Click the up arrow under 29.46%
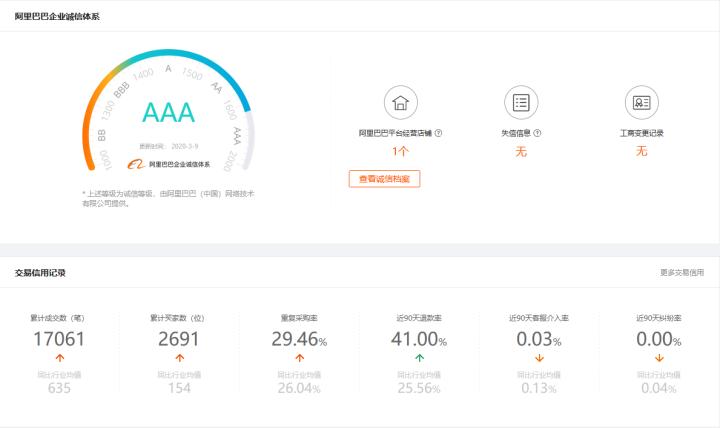 point(299,358)
